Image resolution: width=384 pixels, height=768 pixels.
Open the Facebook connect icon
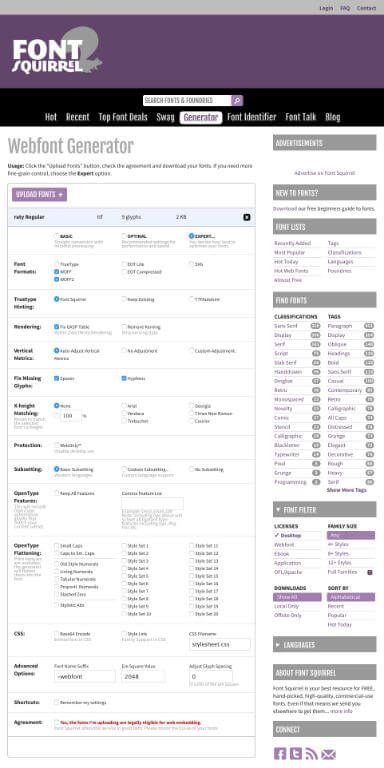point(280,753)
